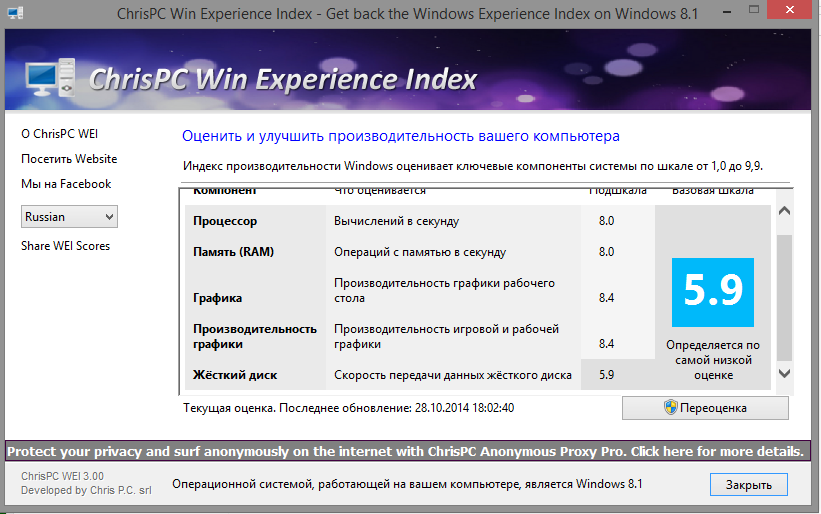Viewport: 821px width, 514px height.
Task: Select the Графика row label
Action: (x=217, y=298)
